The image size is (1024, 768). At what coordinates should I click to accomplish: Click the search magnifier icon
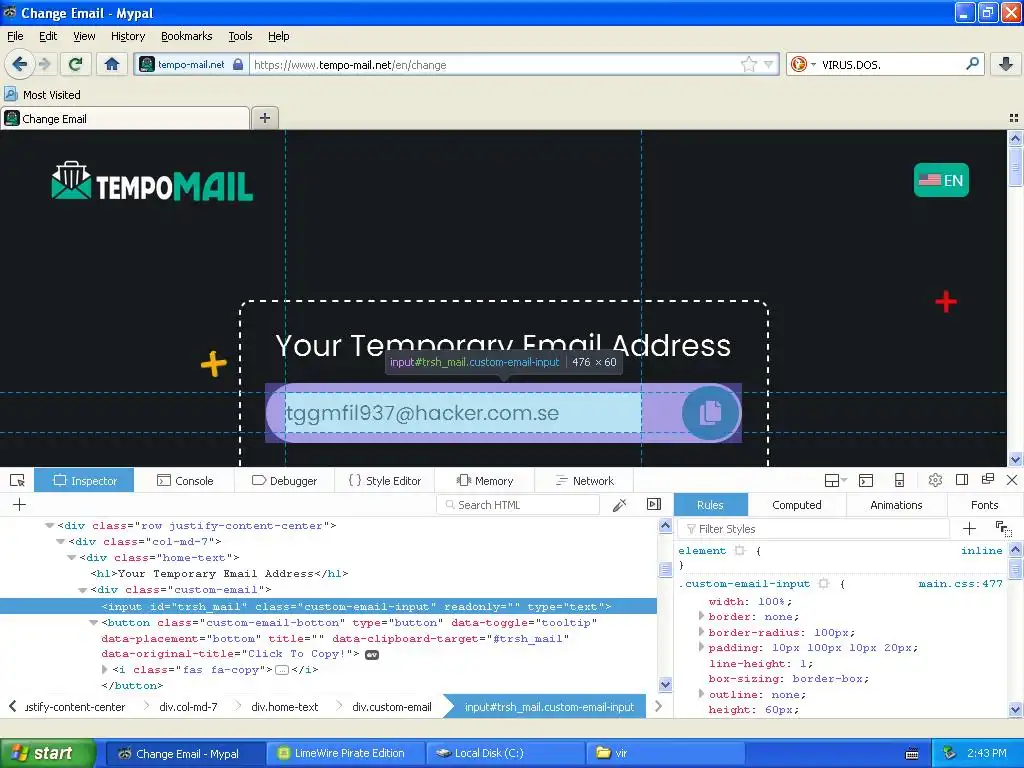[972, 64]
